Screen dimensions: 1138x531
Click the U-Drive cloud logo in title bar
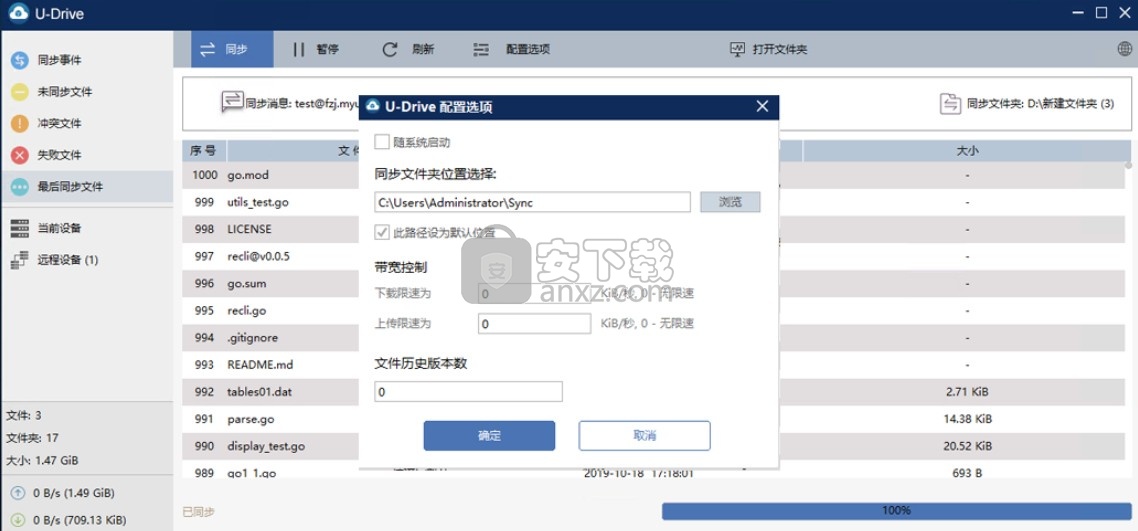coord(18,14)
